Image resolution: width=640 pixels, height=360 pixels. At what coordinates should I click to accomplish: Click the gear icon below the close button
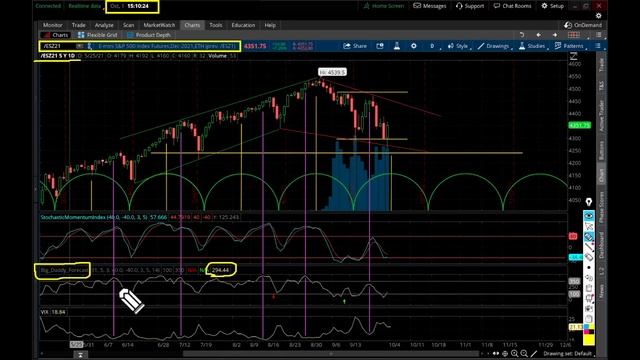click(x=598, y=16)
